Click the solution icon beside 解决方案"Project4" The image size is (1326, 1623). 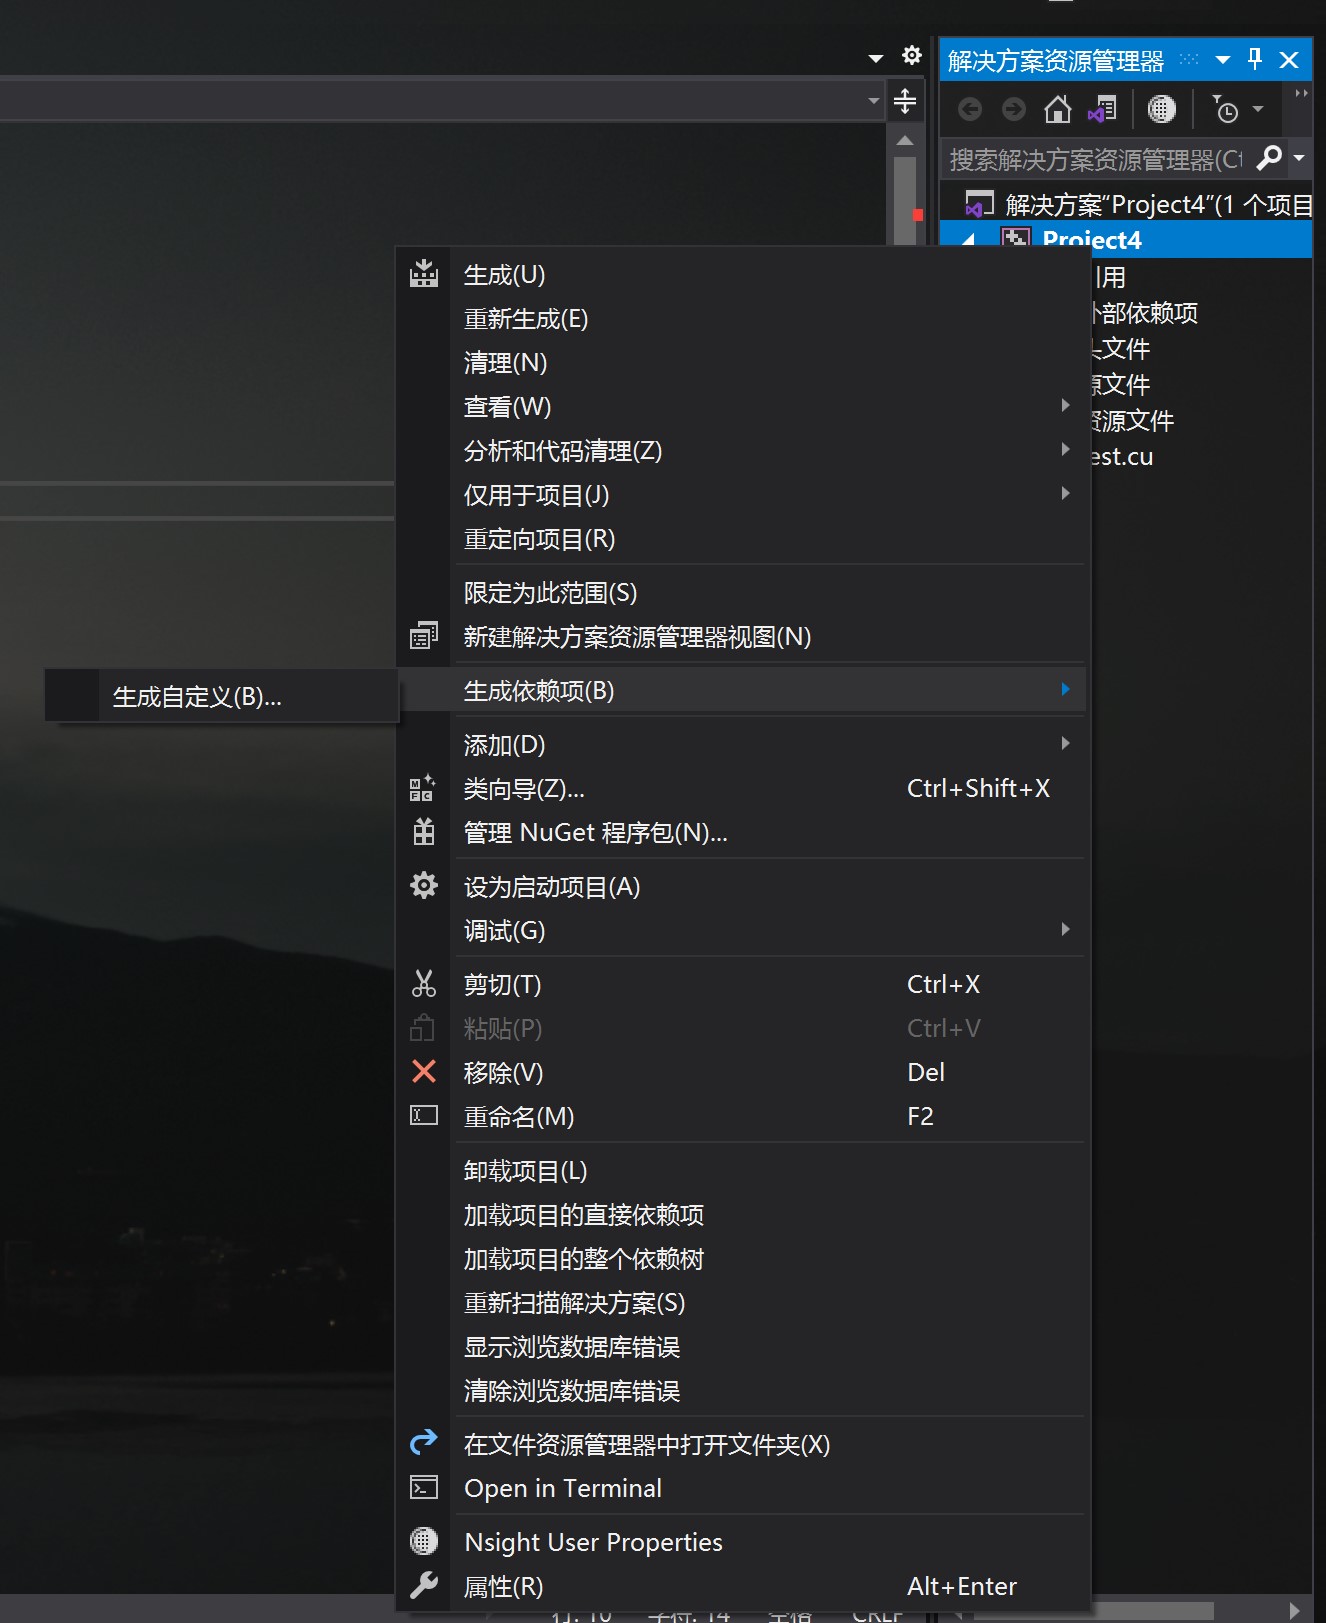click(979, 204)
